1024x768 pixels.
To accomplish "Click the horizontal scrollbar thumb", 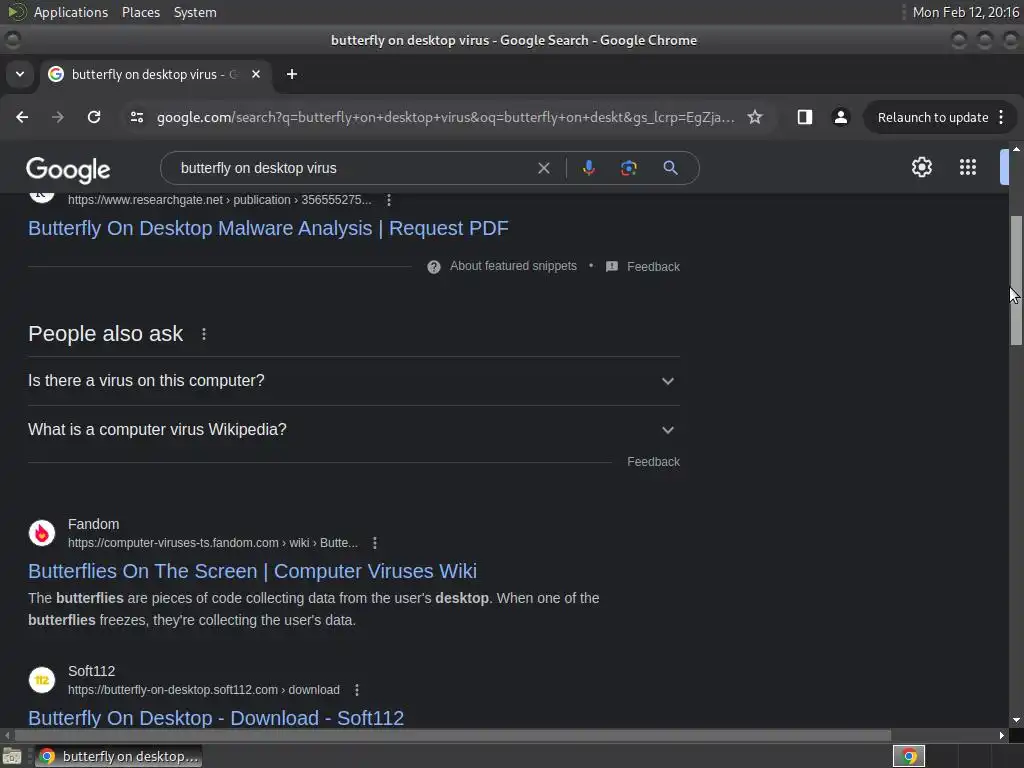I will point(452,735).
